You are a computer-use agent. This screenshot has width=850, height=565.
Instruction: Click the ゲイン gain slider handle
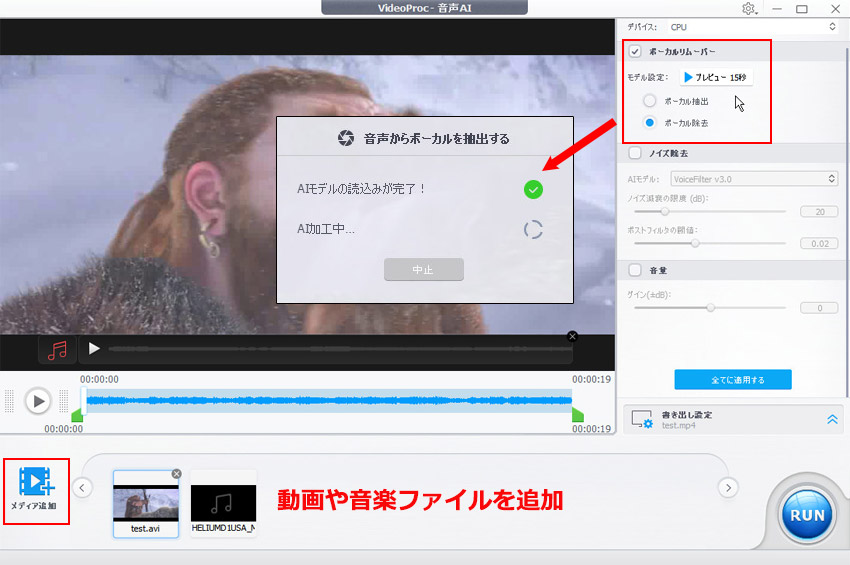point(711,308)
